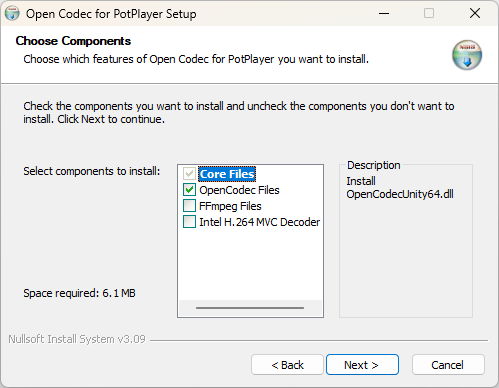Click the installer icon in title bar
Screen dimensions: 499x388
pos(12,14)
